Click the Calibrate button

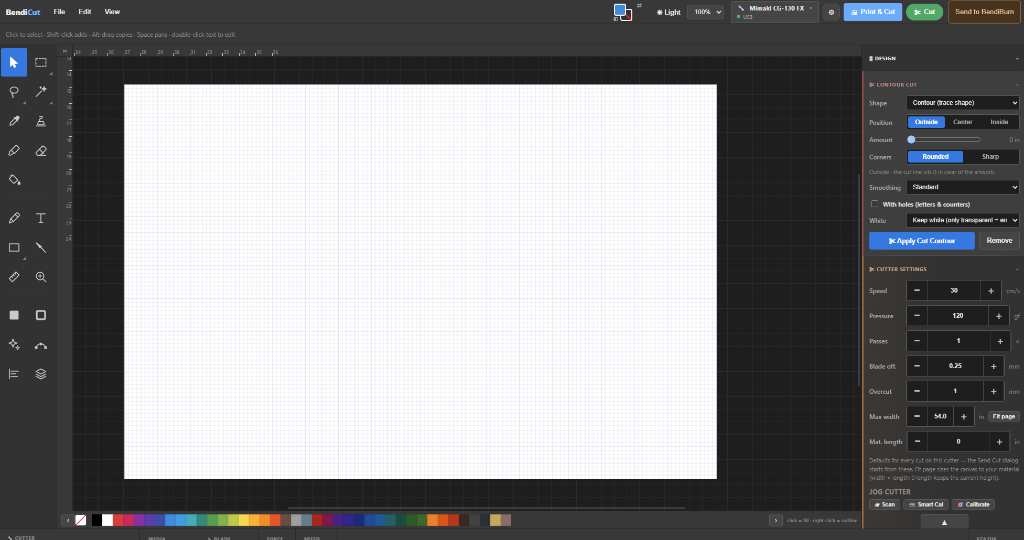tap(973, 505)
